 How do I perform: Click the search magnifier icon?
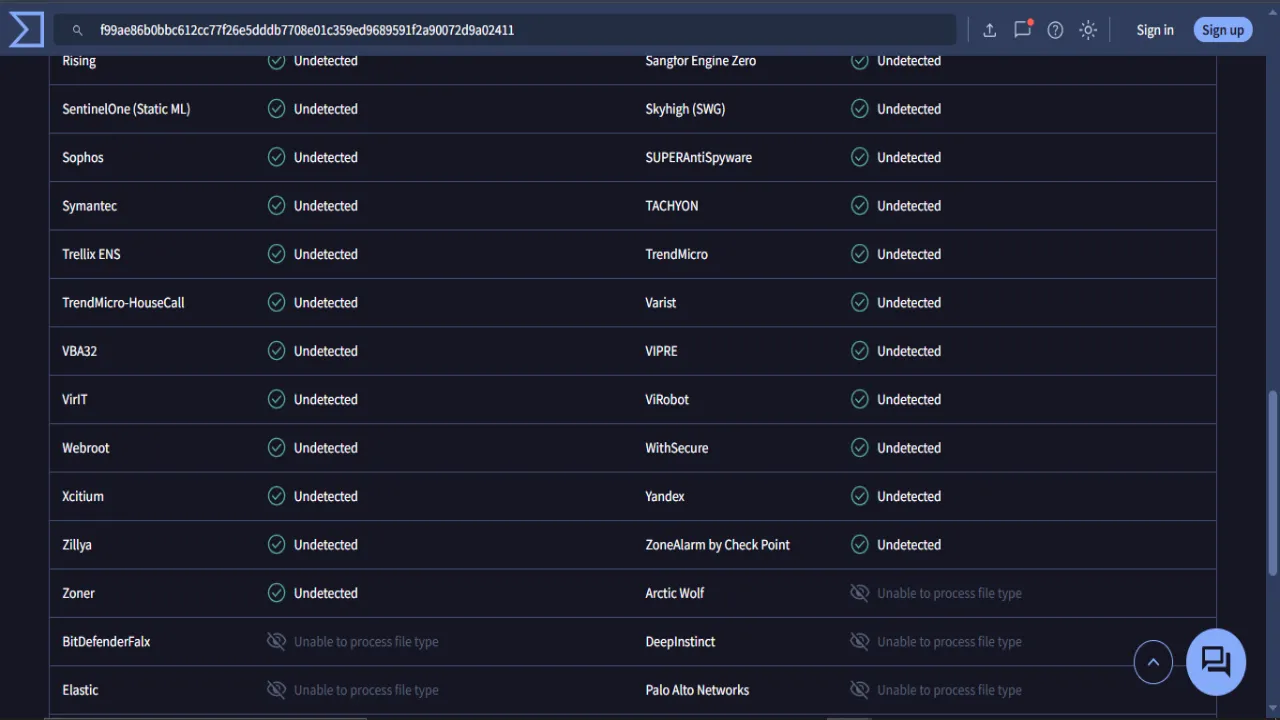[x=77, y=30]
